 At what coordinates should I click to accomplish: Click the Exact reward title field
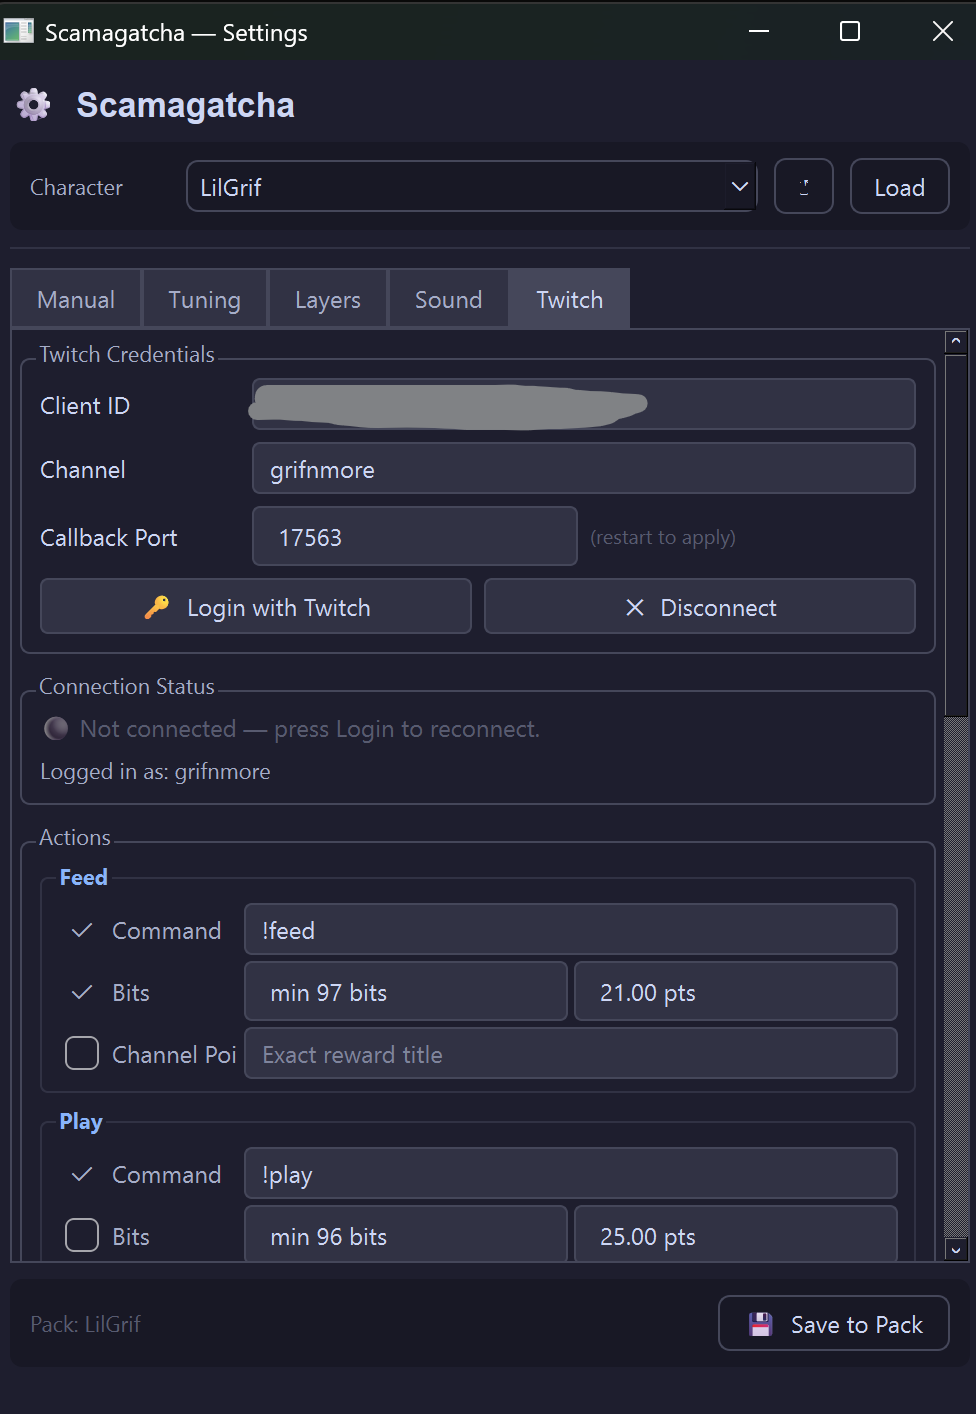pyautogui.click(x=571, y=1053)
